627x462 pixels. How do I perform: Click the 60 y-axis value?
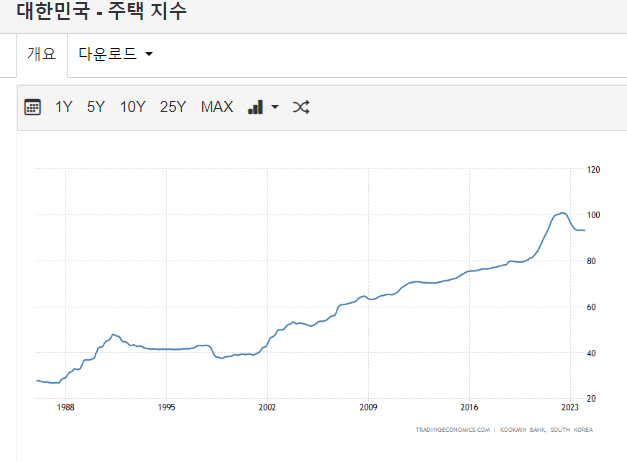coord(591,307)
